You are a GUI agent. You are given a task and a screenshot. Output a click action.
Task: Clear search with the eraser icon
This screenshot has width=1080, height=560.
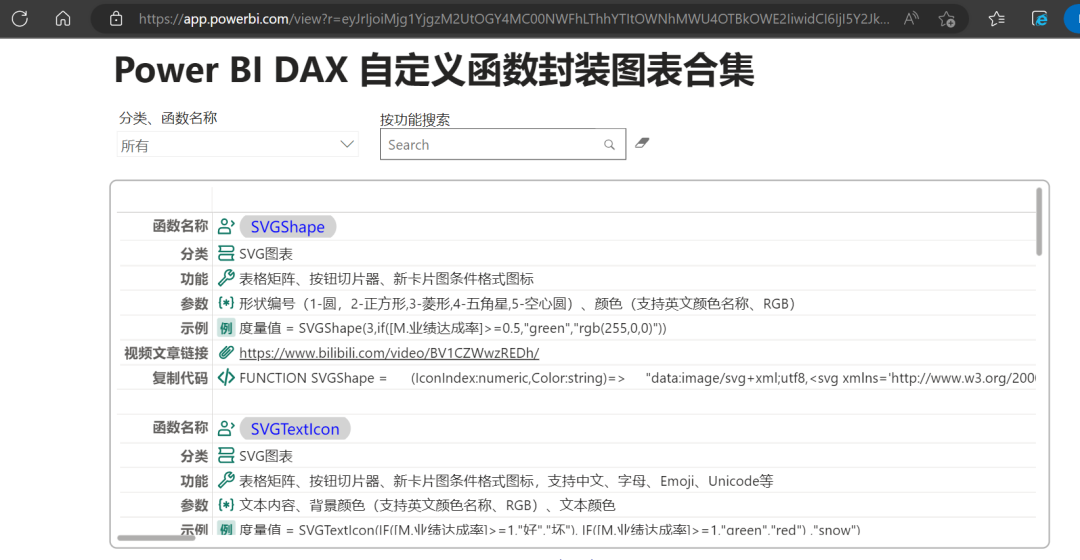(642, 143)
